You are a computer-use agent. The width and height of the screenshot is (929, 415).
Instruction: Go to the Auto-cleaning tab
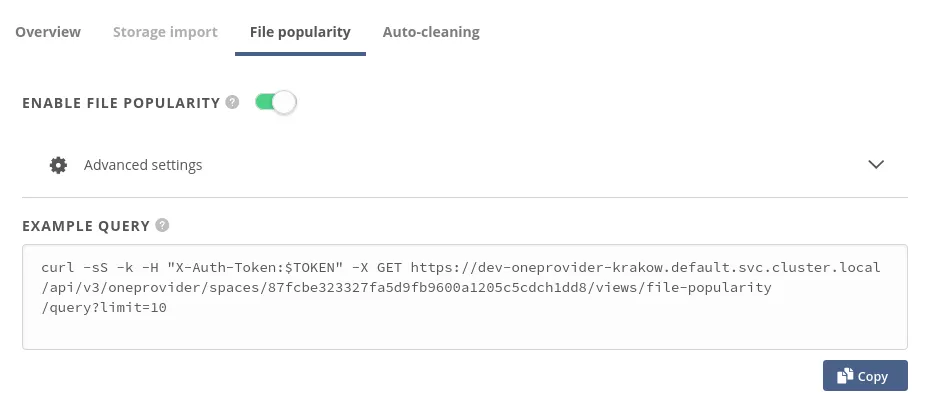(x=431, y=32)
